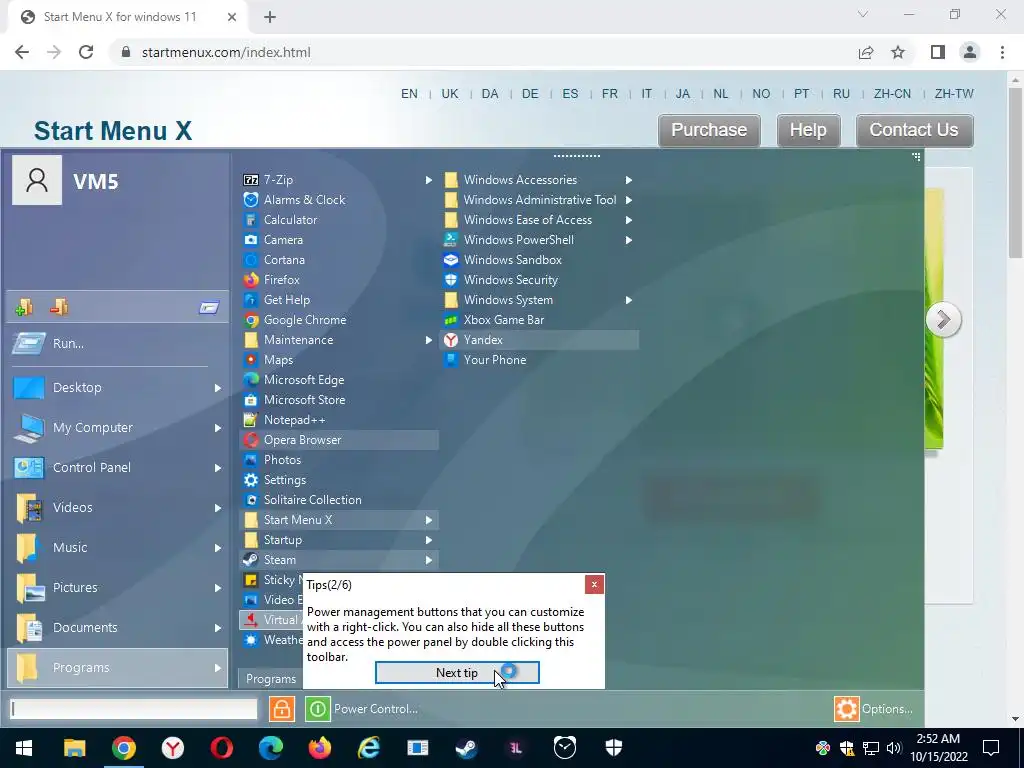This screenshot has width=1024, height=768.
Task: Open the VM5 user avatar
Action: [37, 180]
